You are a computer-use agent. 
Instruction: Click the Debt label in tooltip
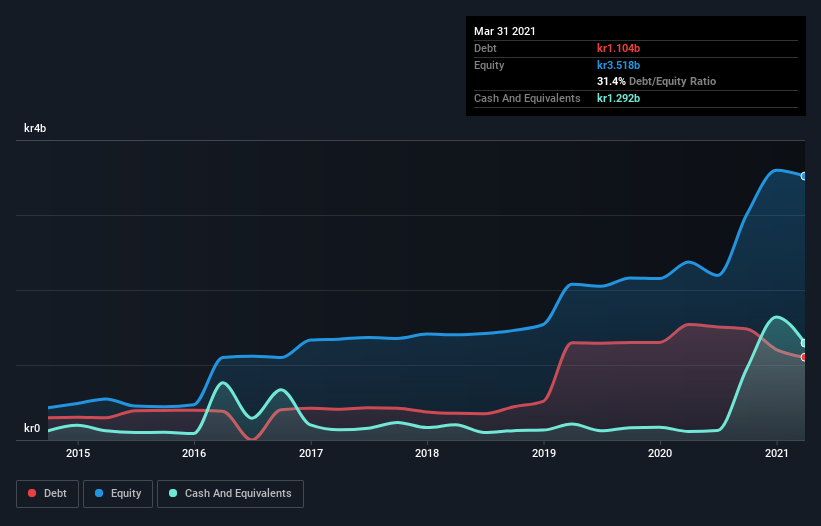click(485, 48)
